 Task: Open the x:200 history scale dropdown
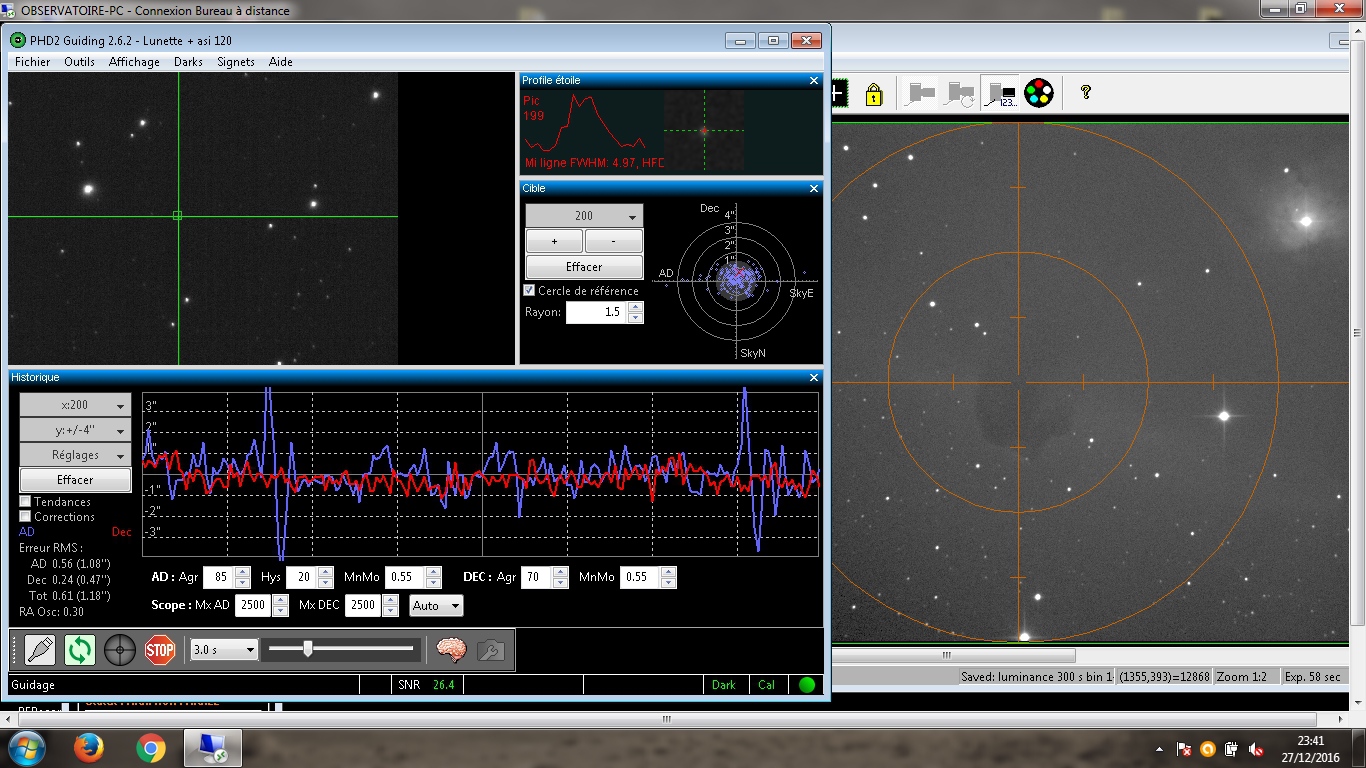click(75, 405)
